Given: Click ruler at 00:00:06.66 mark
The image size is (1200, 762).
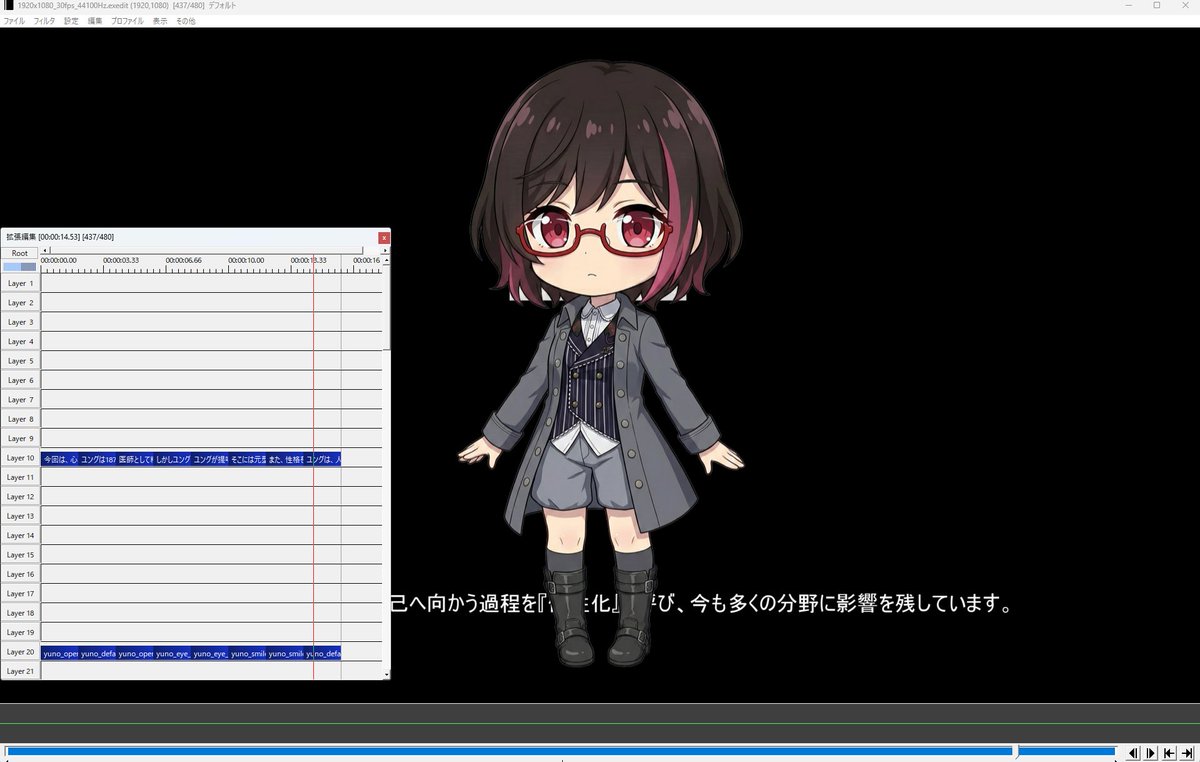Looking at the screenshot, I should pos(182,260).
